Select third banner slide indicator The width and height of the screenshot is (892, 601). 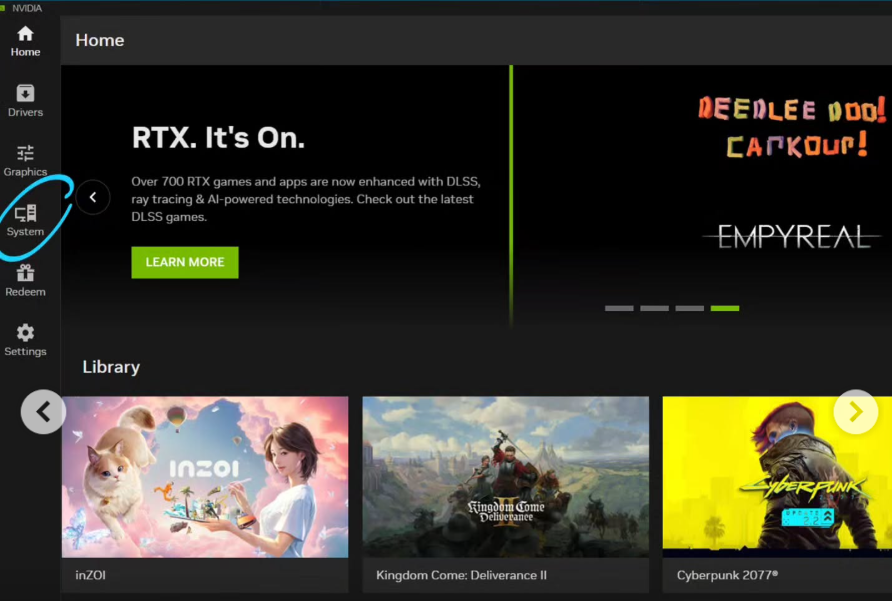pos(689,308)
